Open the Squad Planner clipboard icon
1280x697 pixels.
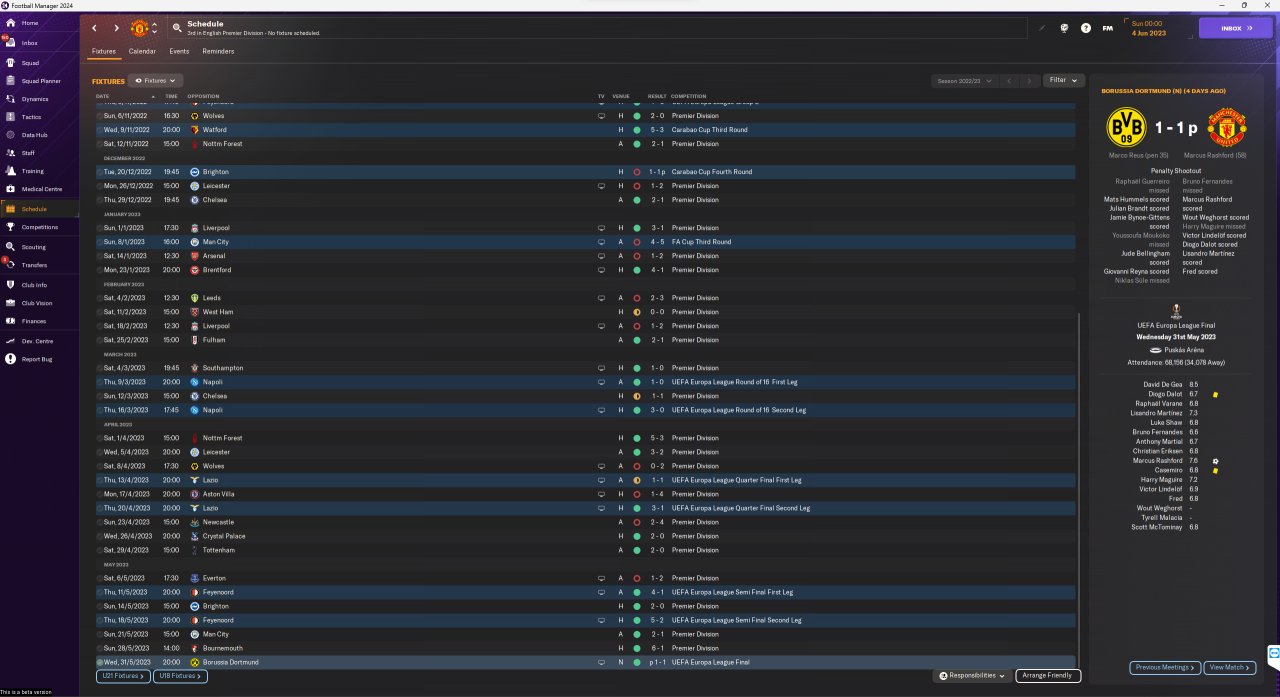(x=10, y=81)
